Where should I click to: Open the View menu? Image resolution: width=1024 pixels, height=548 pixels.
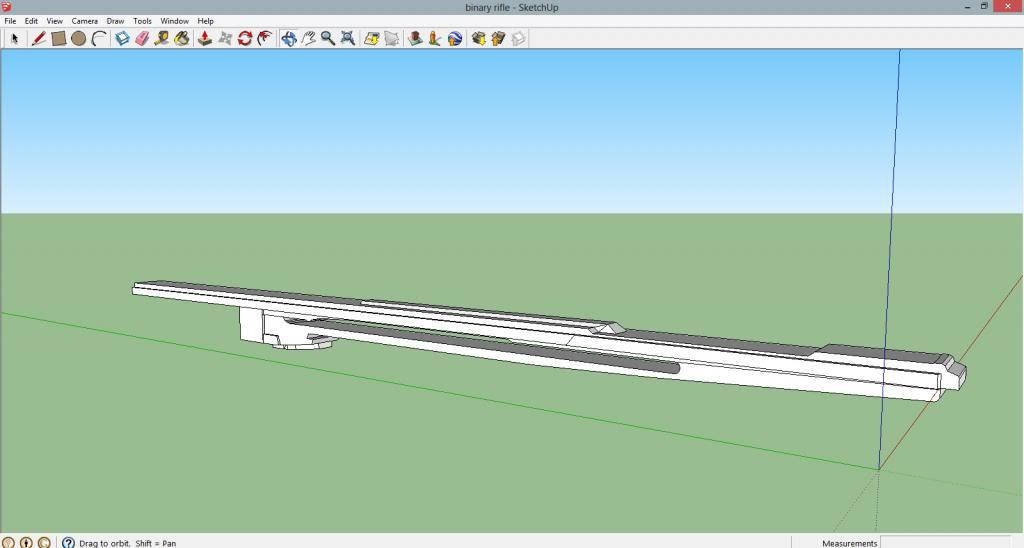click(x=55, y=21)
